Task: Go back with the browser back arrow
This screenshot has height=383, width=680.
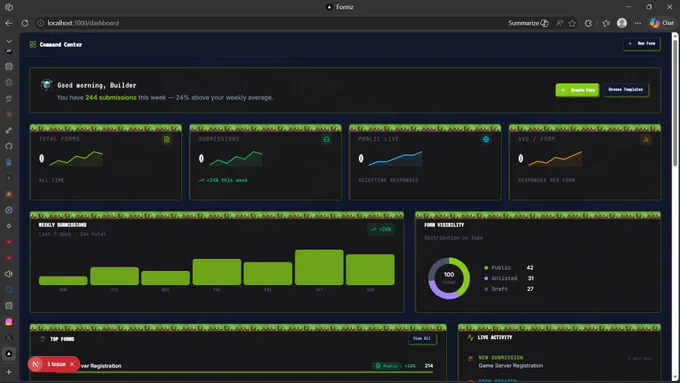Action: [9, 23]
